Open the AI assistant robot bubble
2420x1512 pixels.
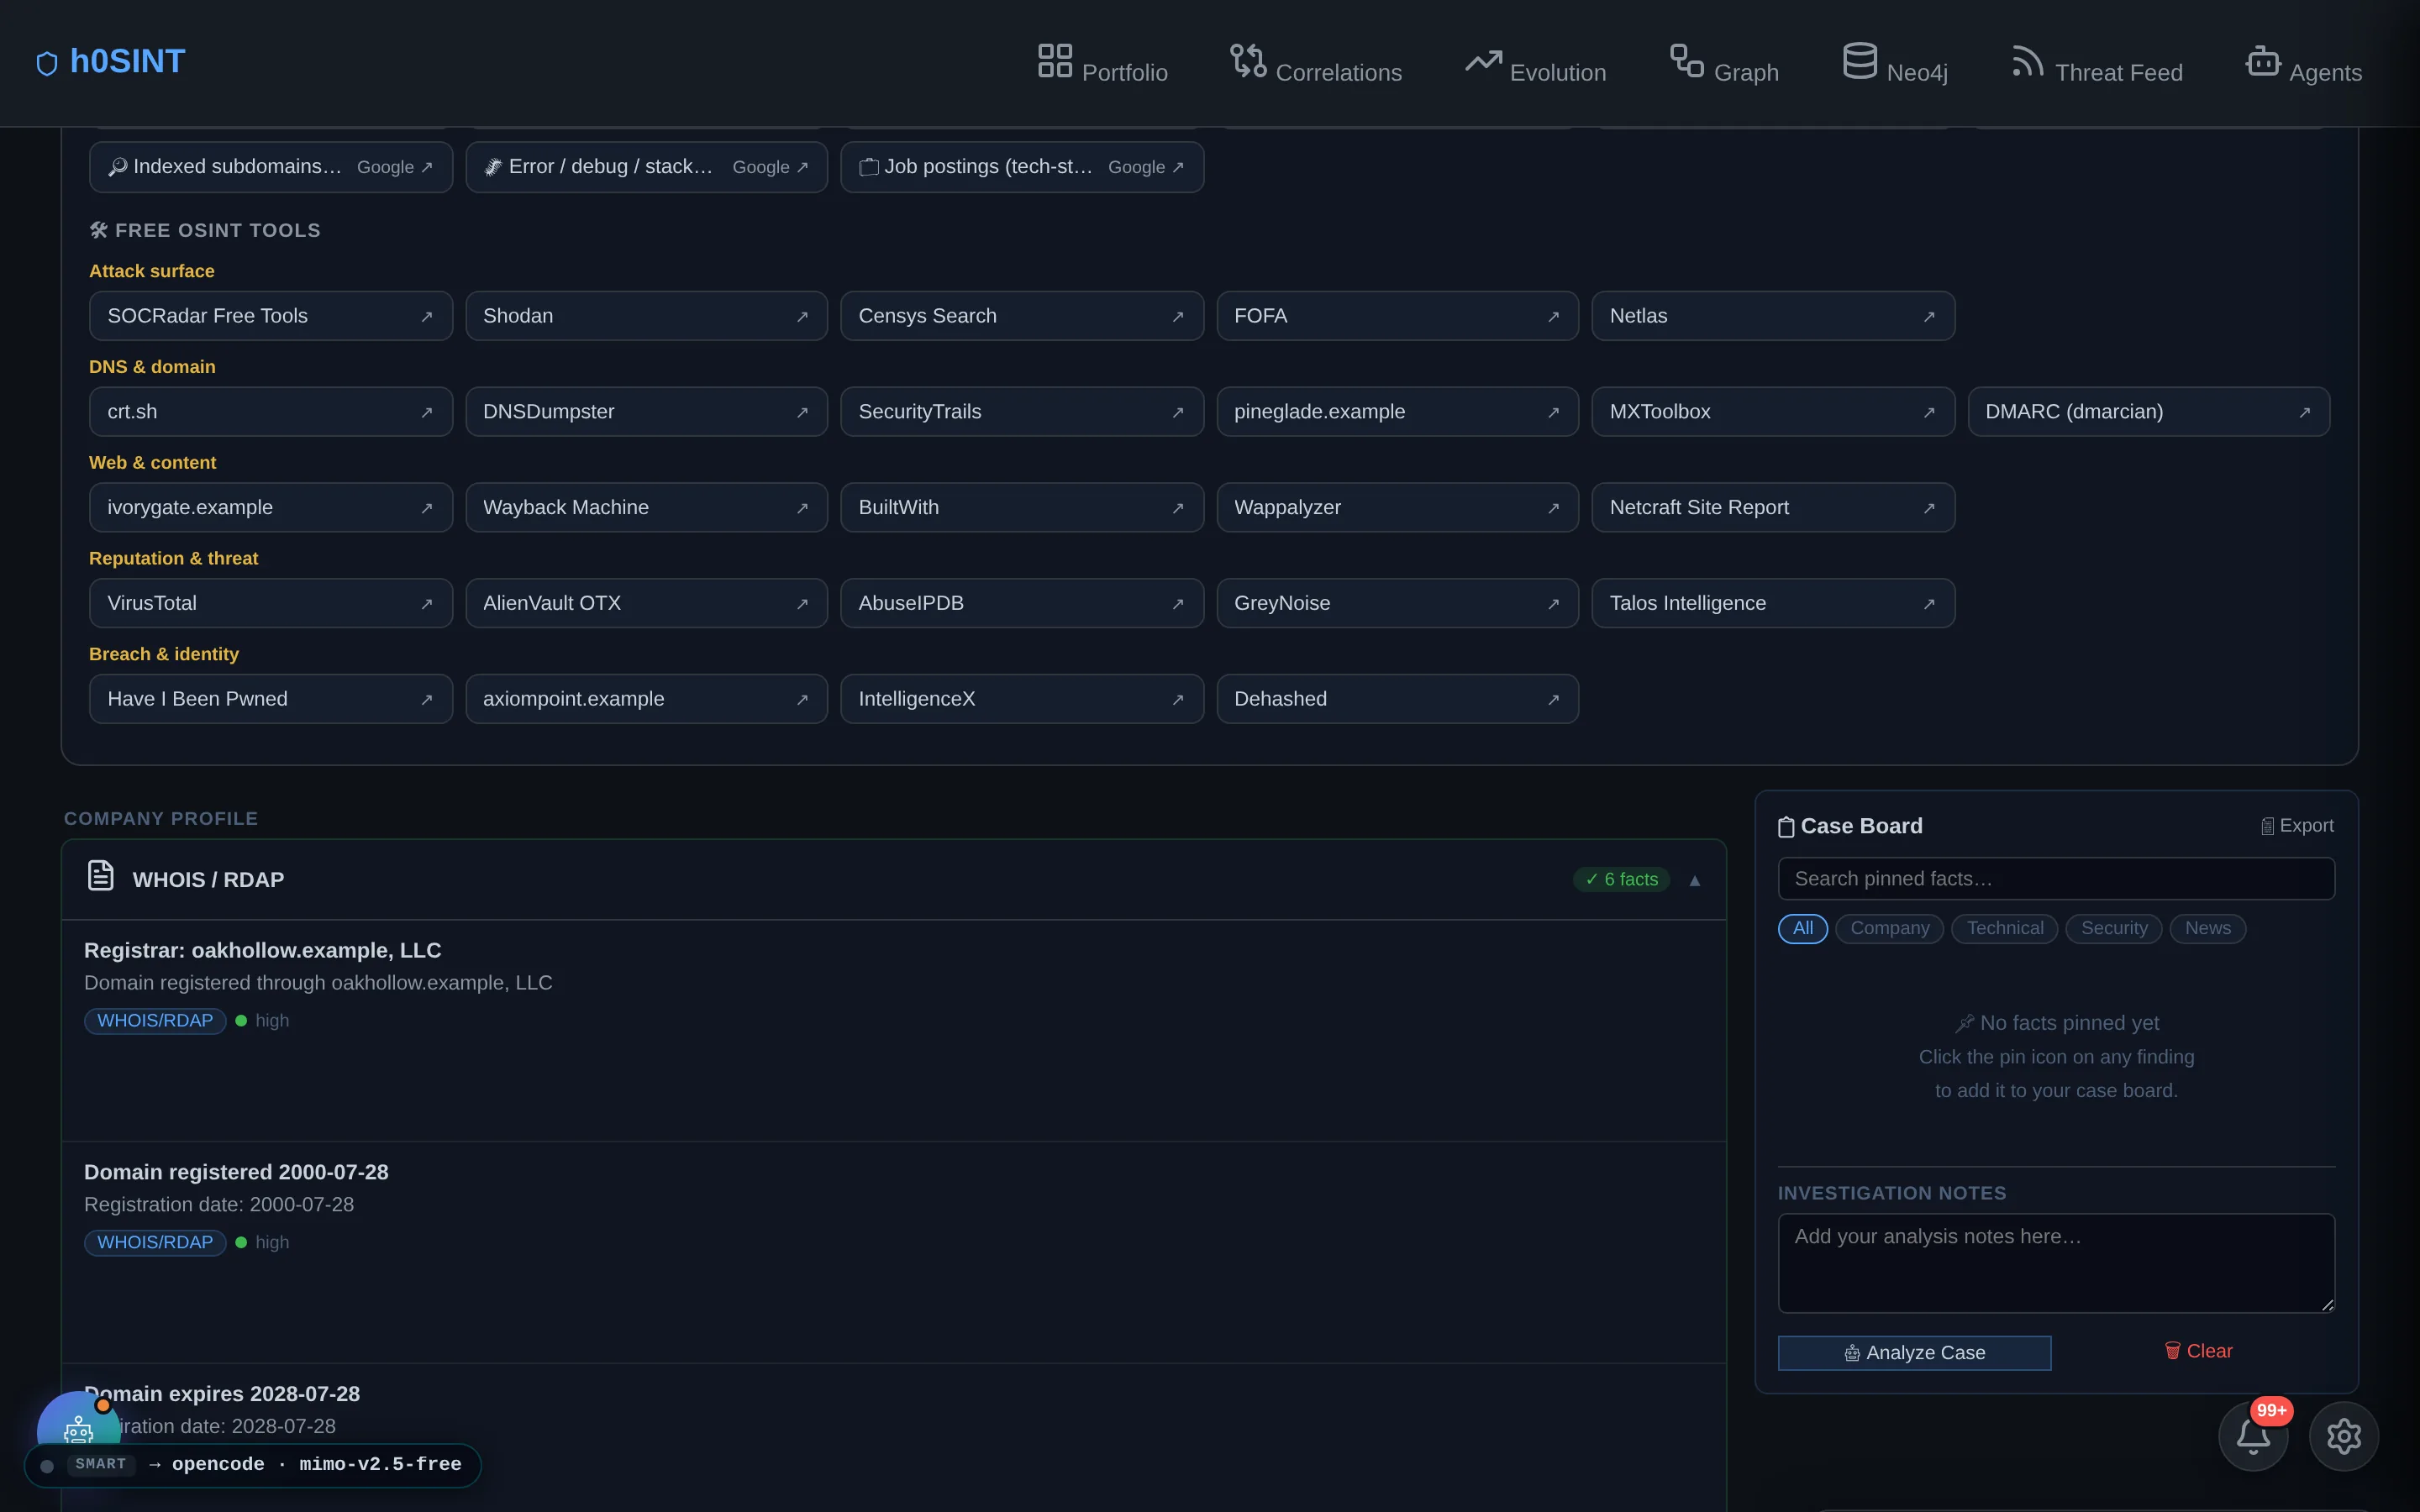78,1420
